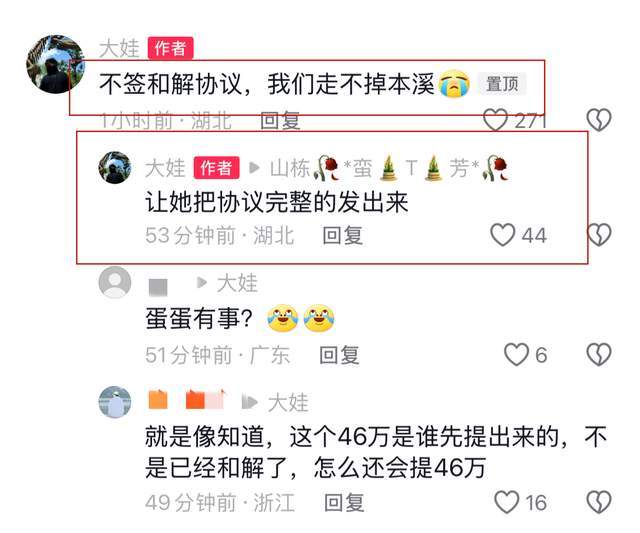Like the pinned comment with 271 likes
The width and height of the screenshot is (640, 533).
click(495, 120)
